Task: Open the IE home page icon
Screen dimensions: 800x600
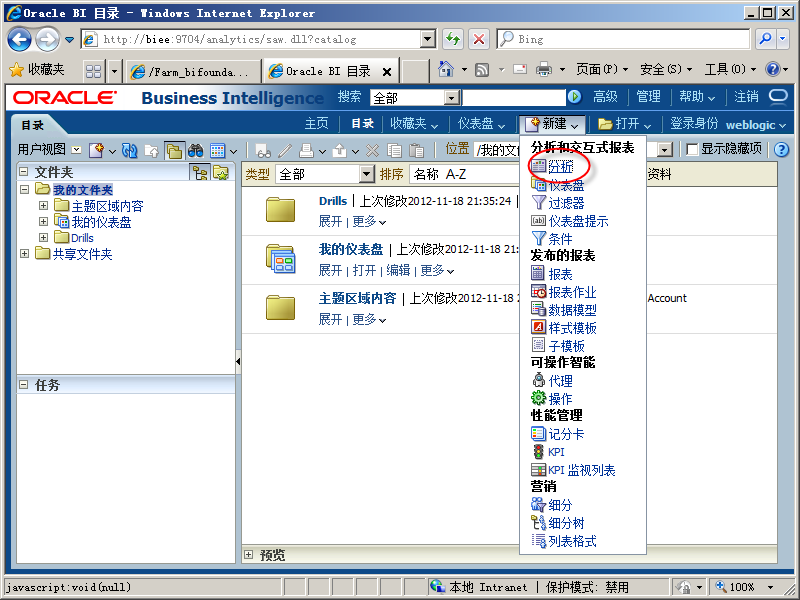Action: 446,69
